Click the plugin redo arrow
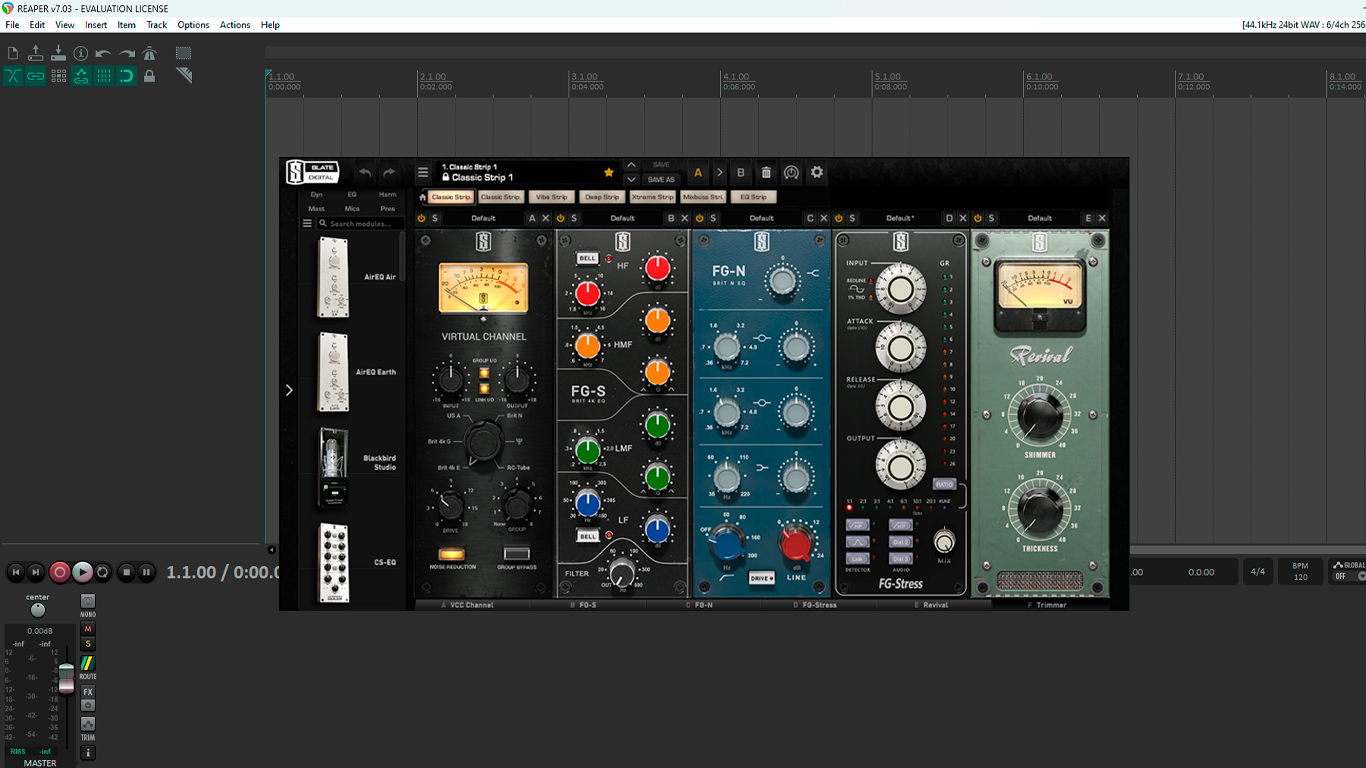Image resolution: width=1366 pixels, height=768 pixels. coord(389,173)
